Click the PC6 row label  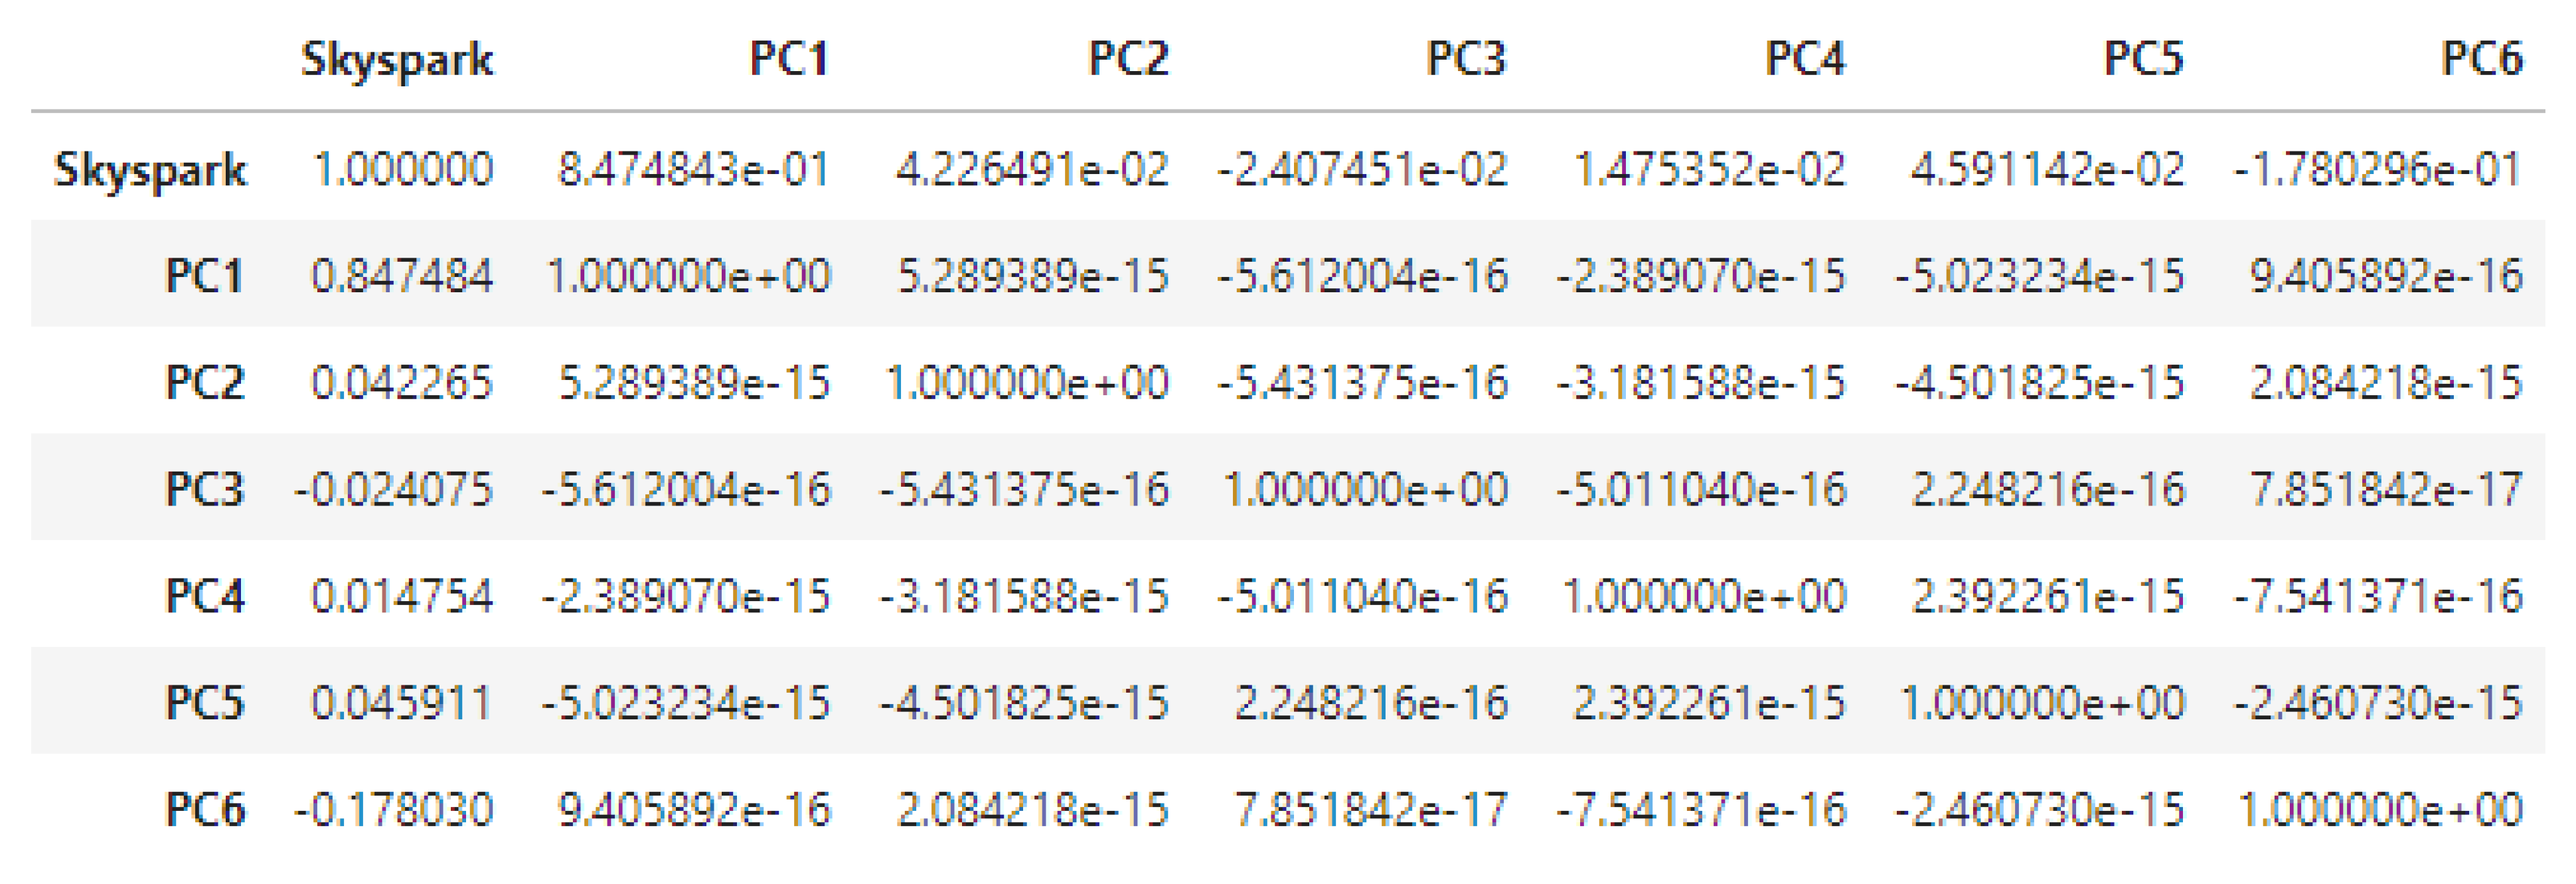(205, 809)
